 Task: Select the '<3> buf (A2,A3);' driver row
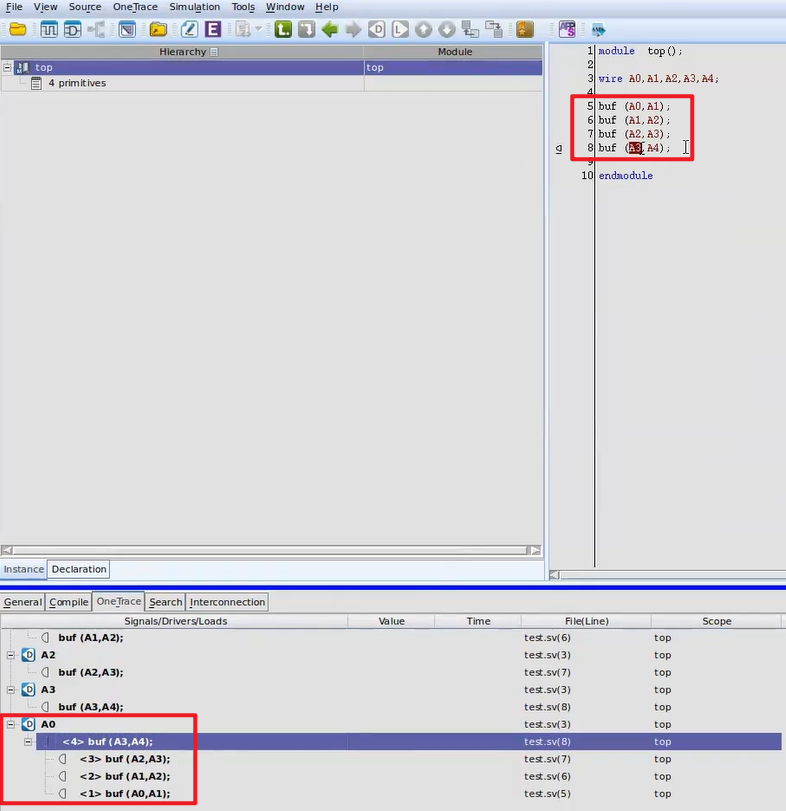coord(391,759)
